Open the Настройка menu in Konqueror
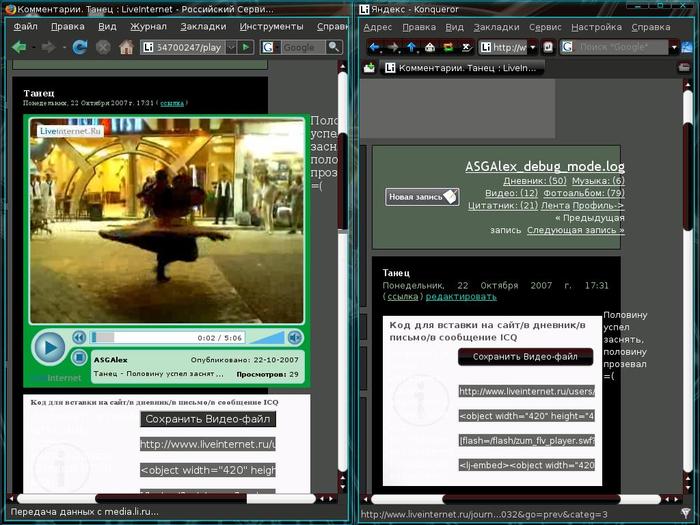This screenshot has height=525, width=700. point(596,27)
